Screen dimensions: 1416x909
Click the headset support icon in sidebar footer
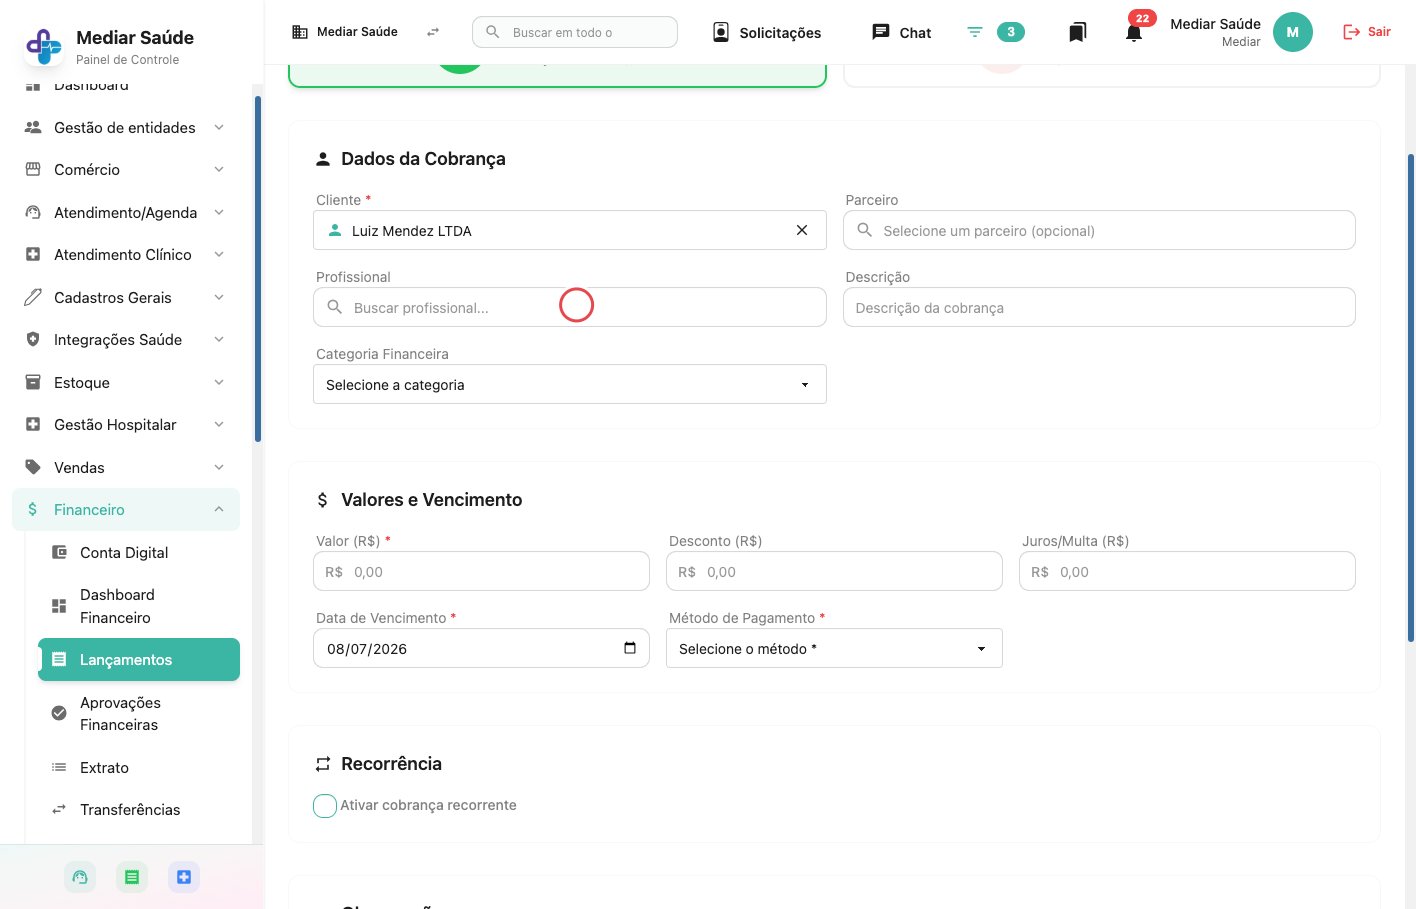click(80, 877)
